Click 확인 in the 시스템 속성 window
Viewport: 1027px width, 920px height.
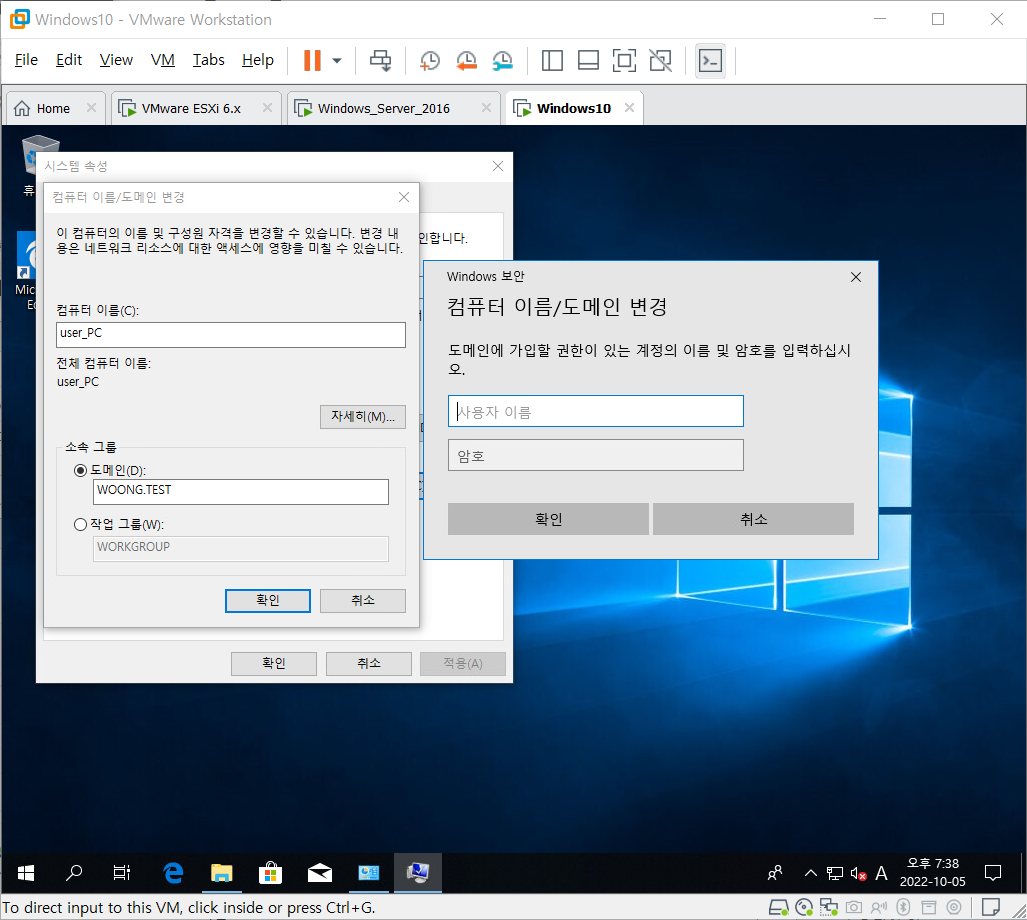click(x=274, y=663)
